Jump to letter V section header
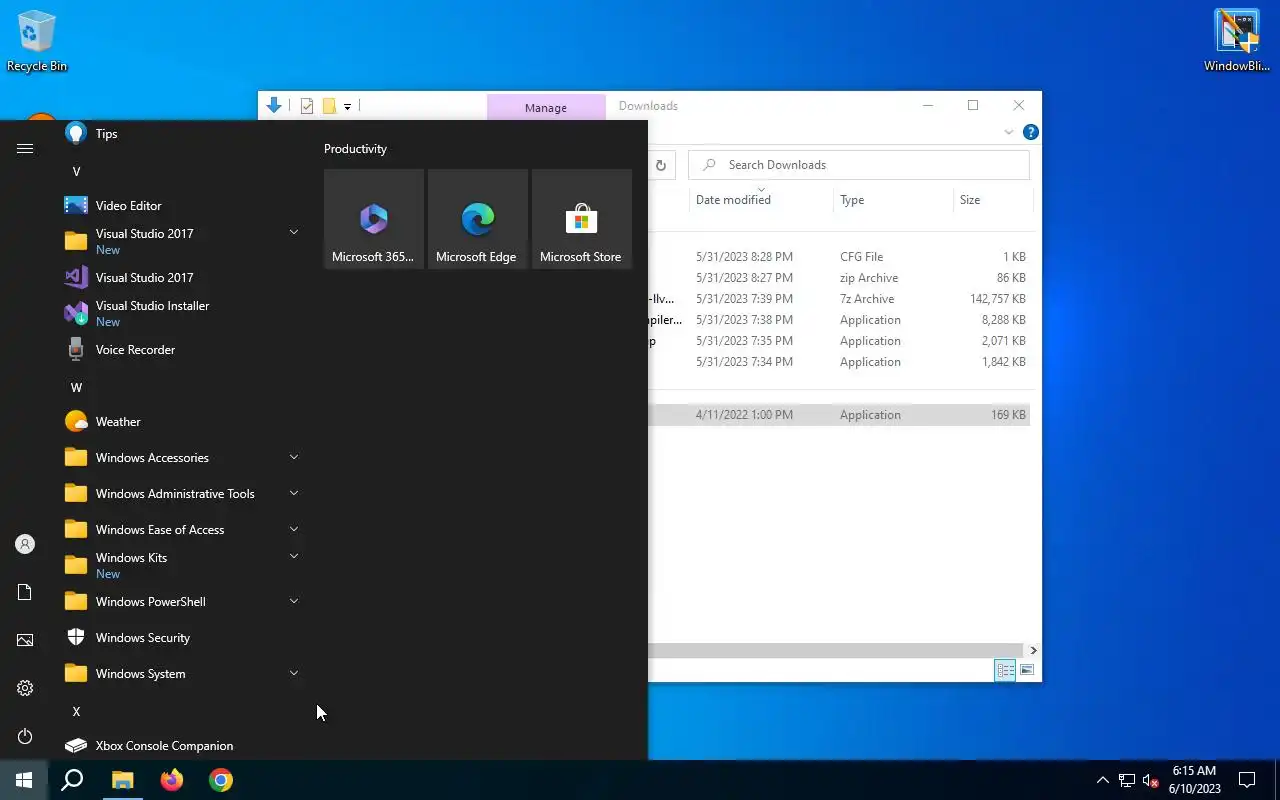Screen dimensions: 1280x800 pos(76,171)
